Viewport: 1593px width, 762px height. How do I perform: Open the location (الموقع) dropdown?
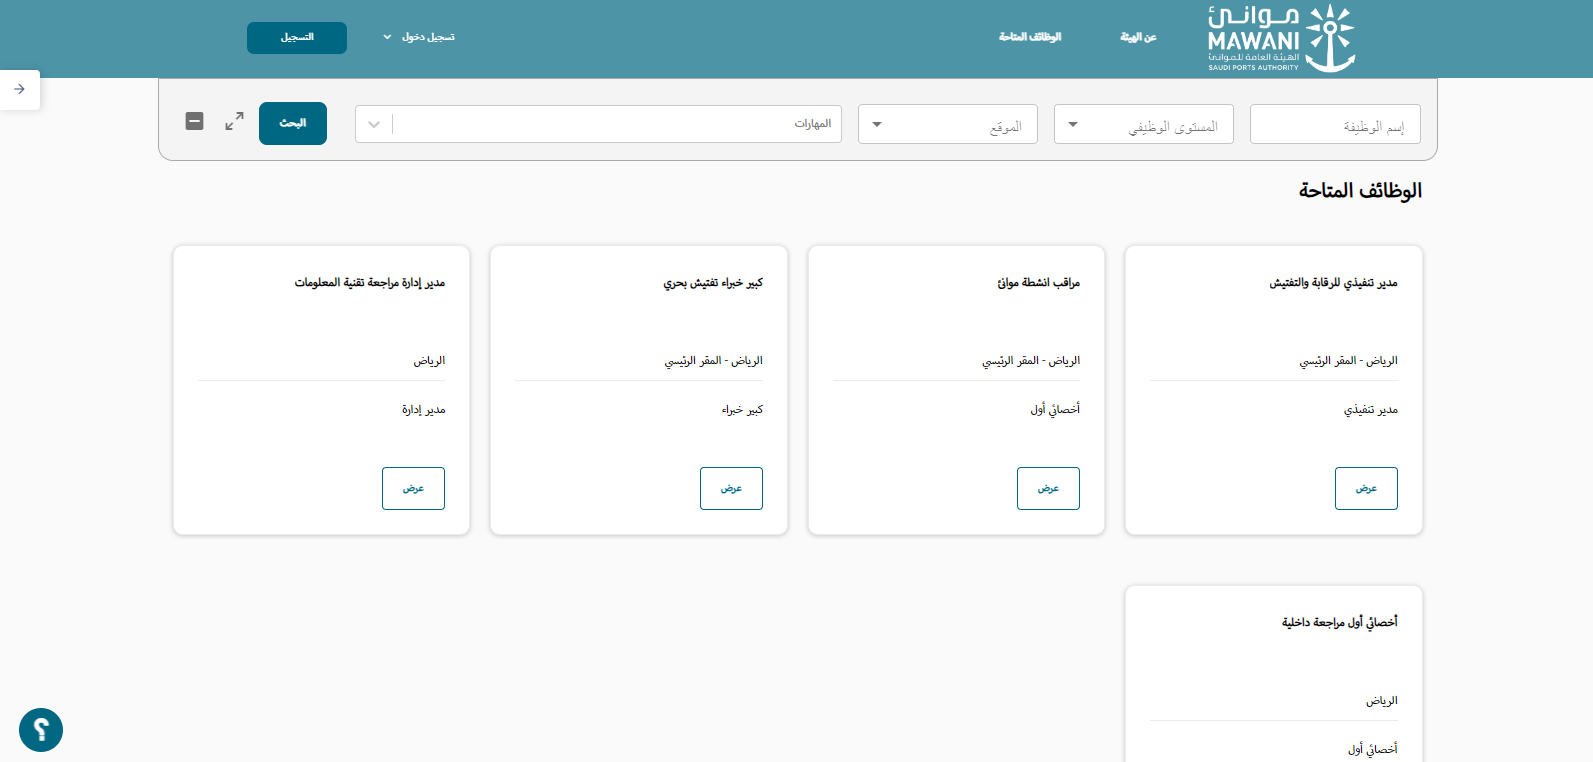947,125
